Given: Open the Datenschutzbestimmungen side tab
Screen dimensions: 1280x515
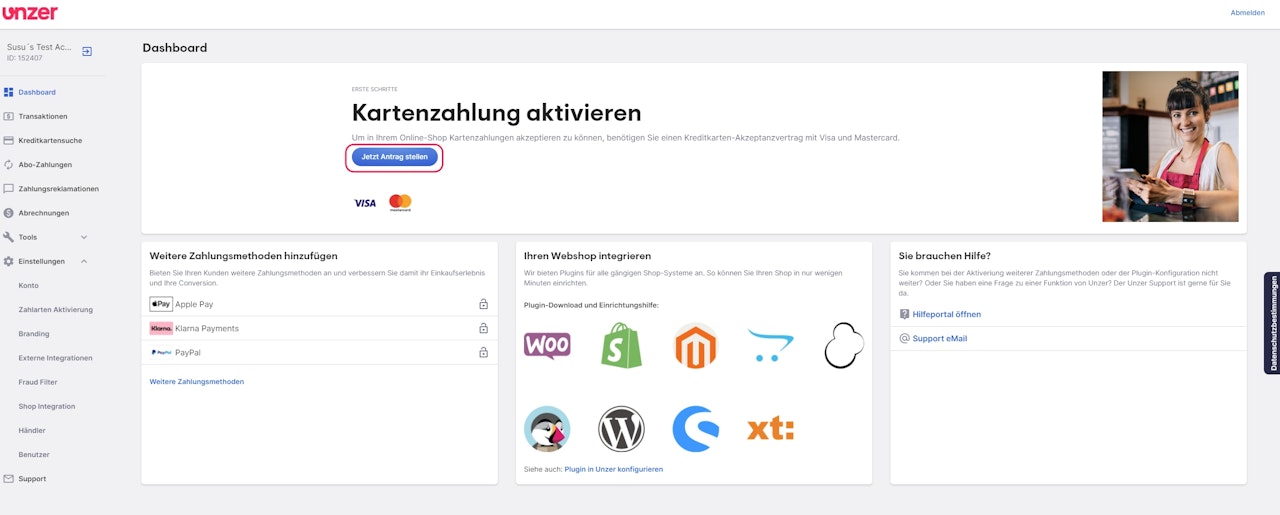Looking at the screenshot, I should click(1273, 323).
